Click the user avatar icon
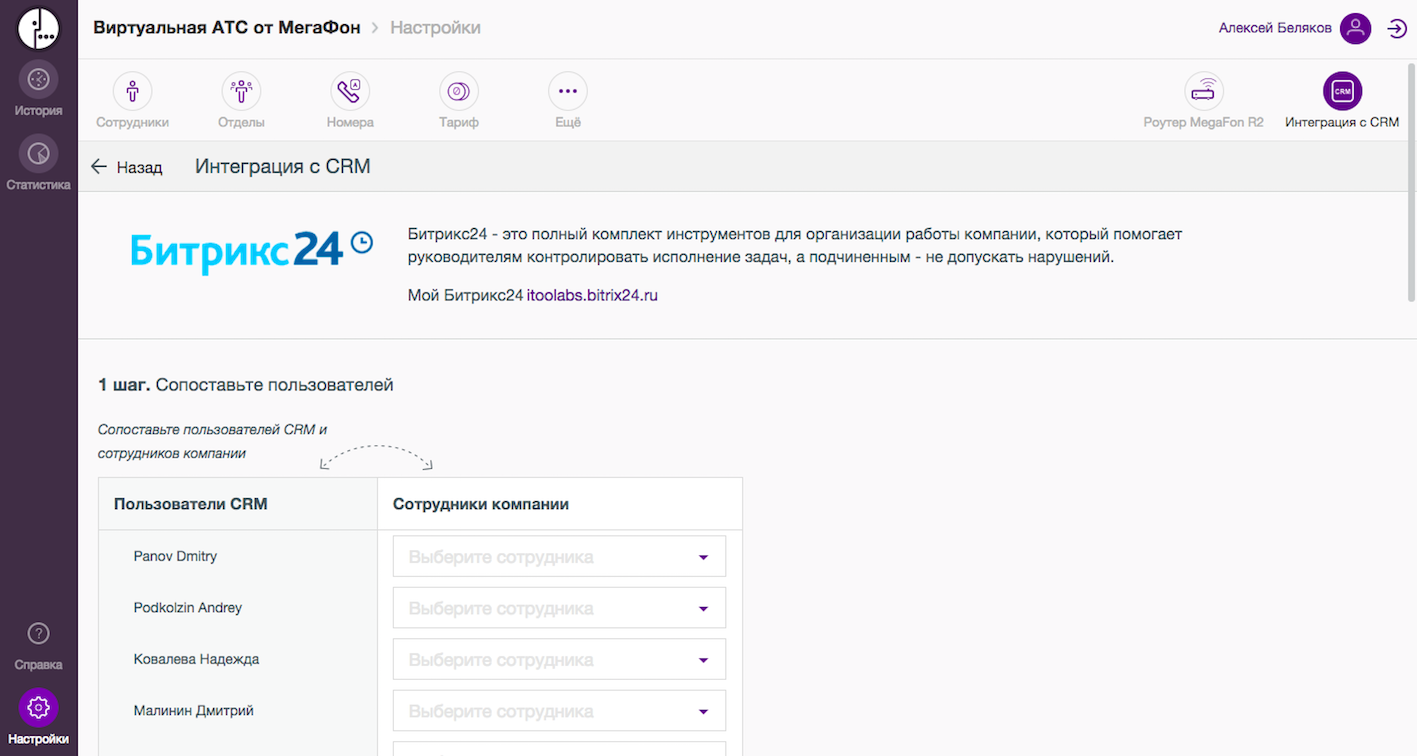The width and height of the screenshot is (1417, 756). (x=1355, y=28)
